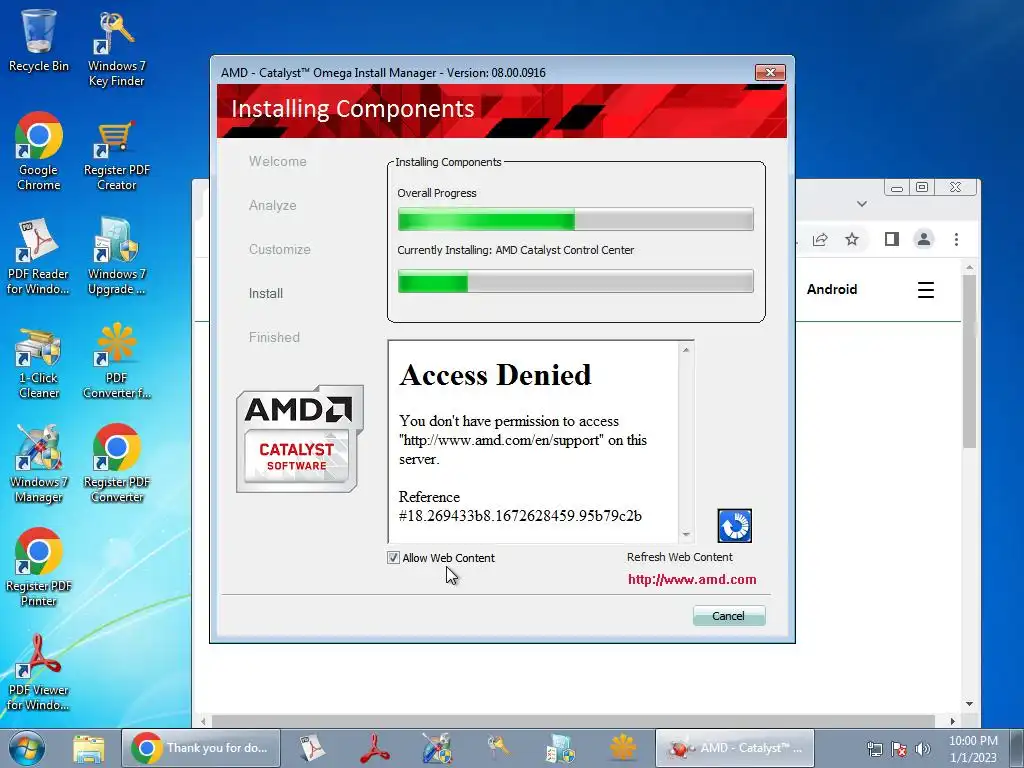This screenshot has width=1024, height=768.
Task: Click the network status tray icon
Action: [x=874, y=749]
